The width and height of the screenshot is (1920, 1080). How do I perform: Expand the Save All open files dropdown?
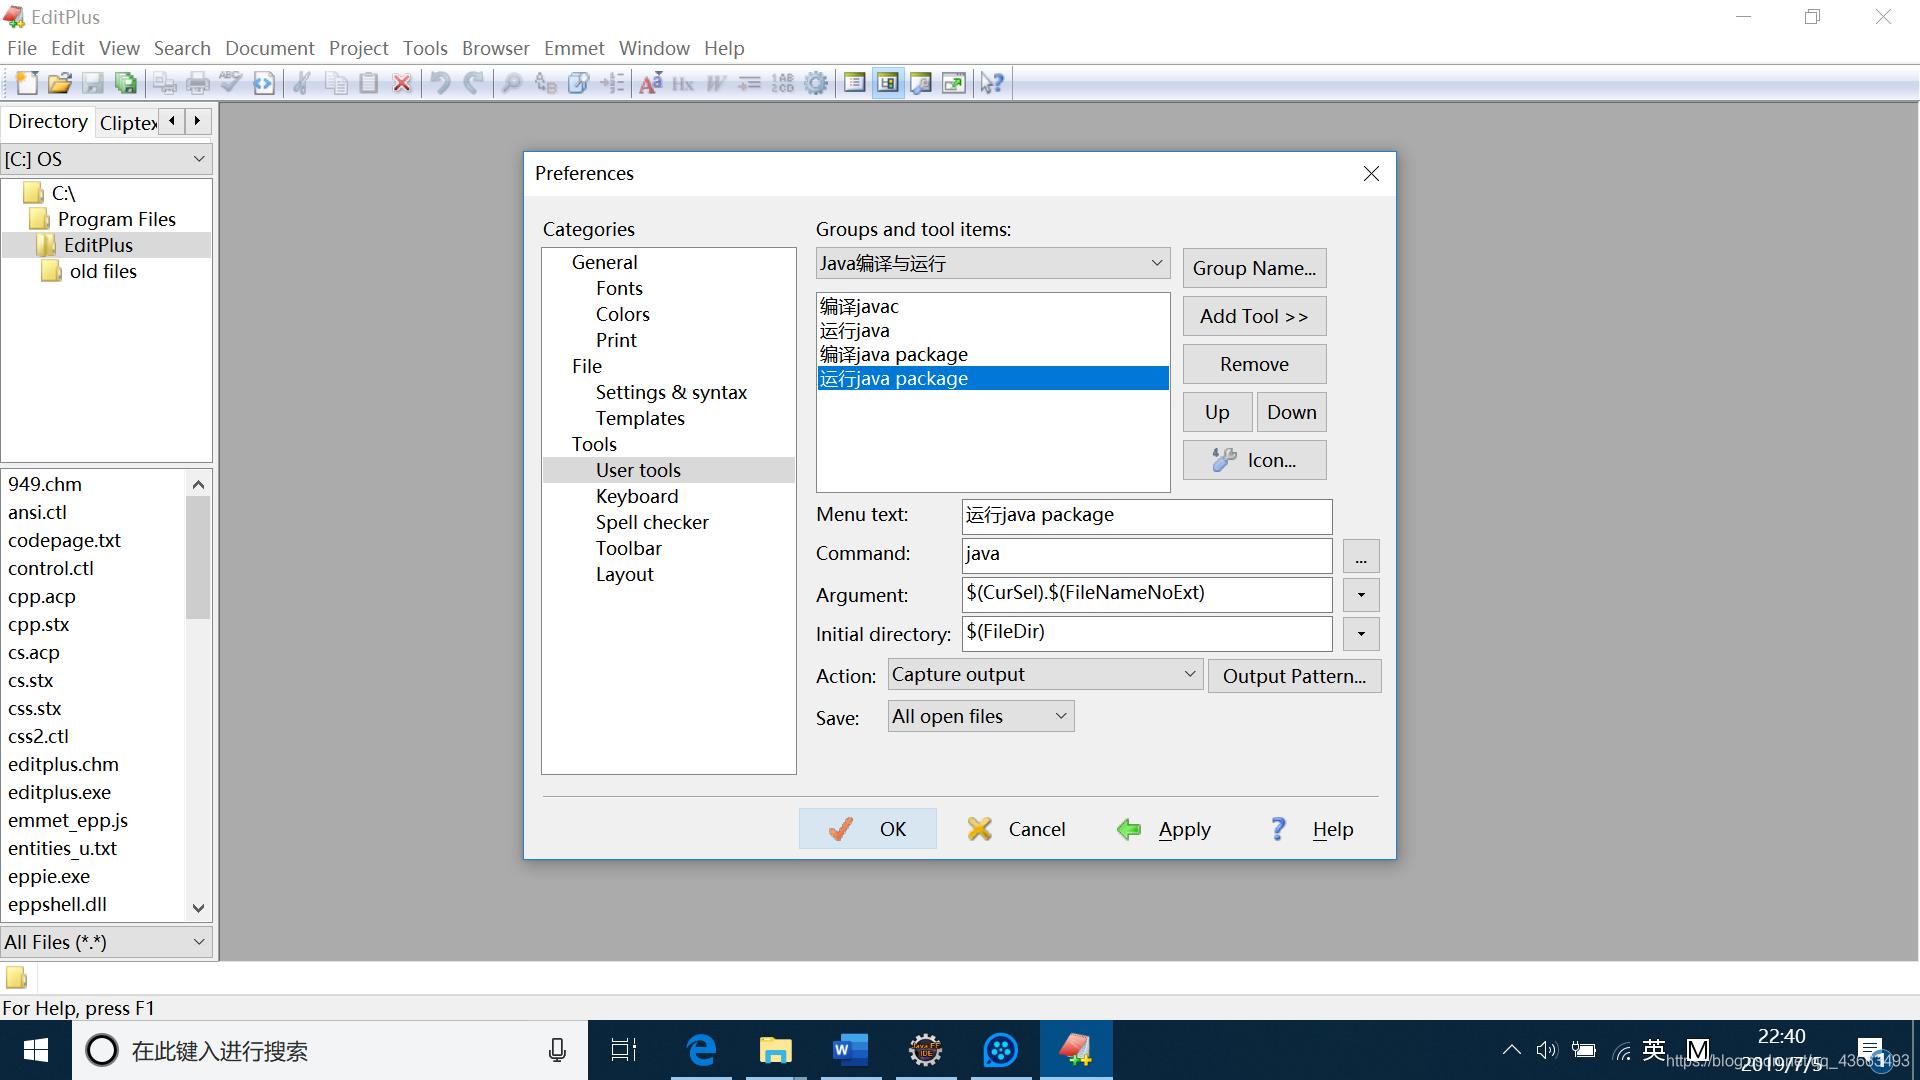pyautogui.click(x=1060, y=716)
